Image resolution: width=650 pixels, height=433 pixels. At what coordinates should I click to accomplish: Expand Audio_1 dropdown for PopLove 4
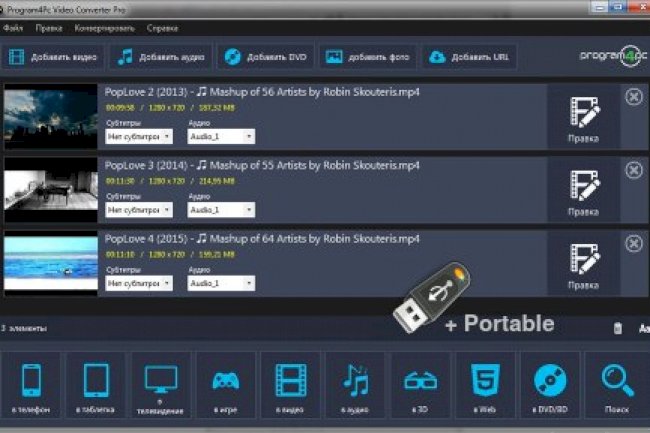pyautogui.click(x=221, y=283)
